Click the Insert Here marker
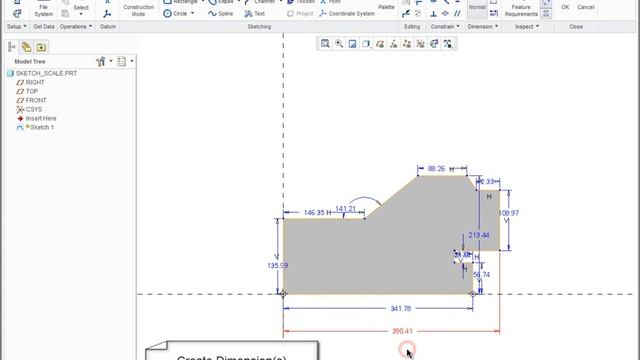 coord(36,118)
